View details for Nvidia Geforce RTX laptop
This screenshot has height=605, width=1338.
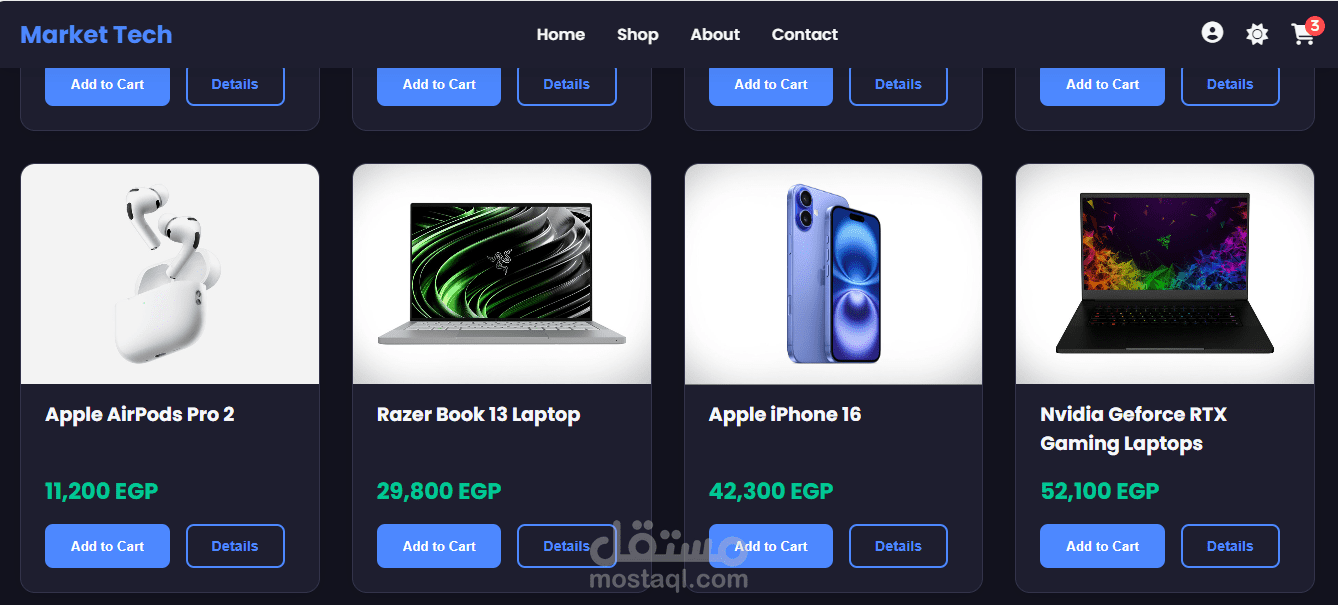click(1230, 546)
